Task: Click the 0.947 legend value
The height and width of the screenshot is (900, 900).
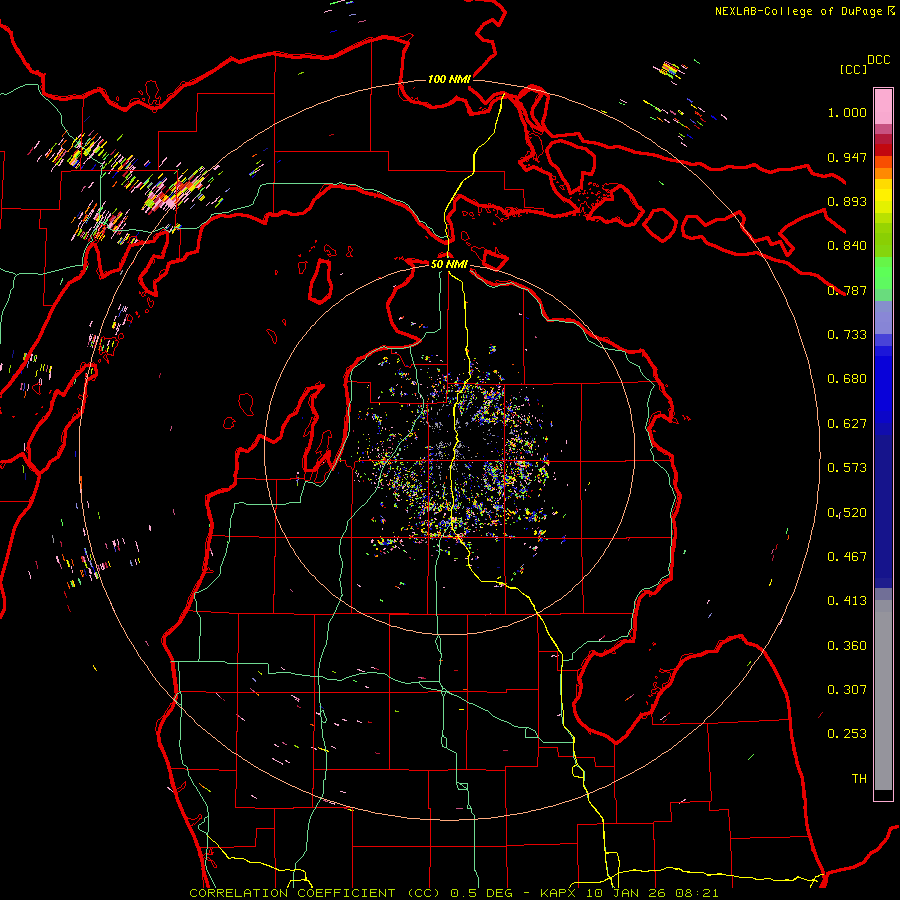Action: click(847, 157)
